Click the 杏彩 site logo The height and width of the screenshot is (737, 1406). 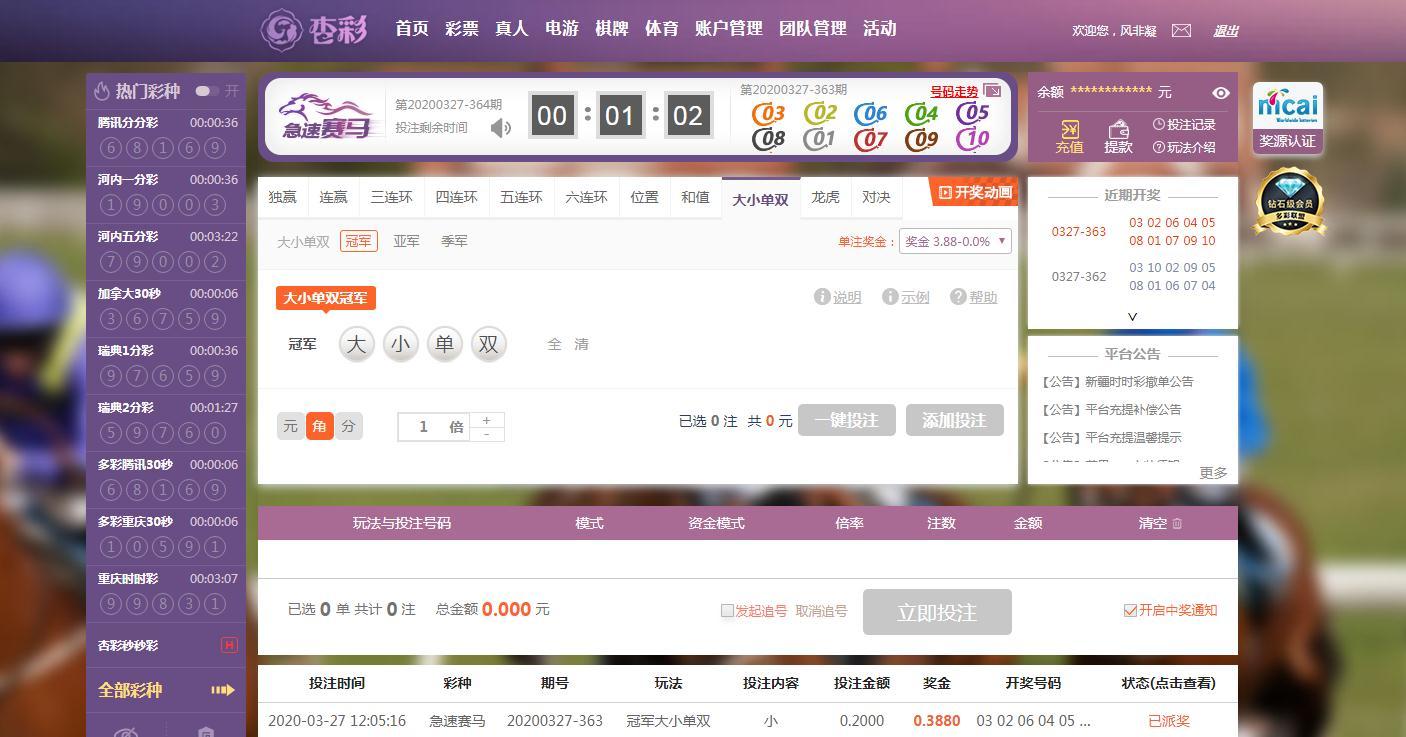click(x=314, y=29)
